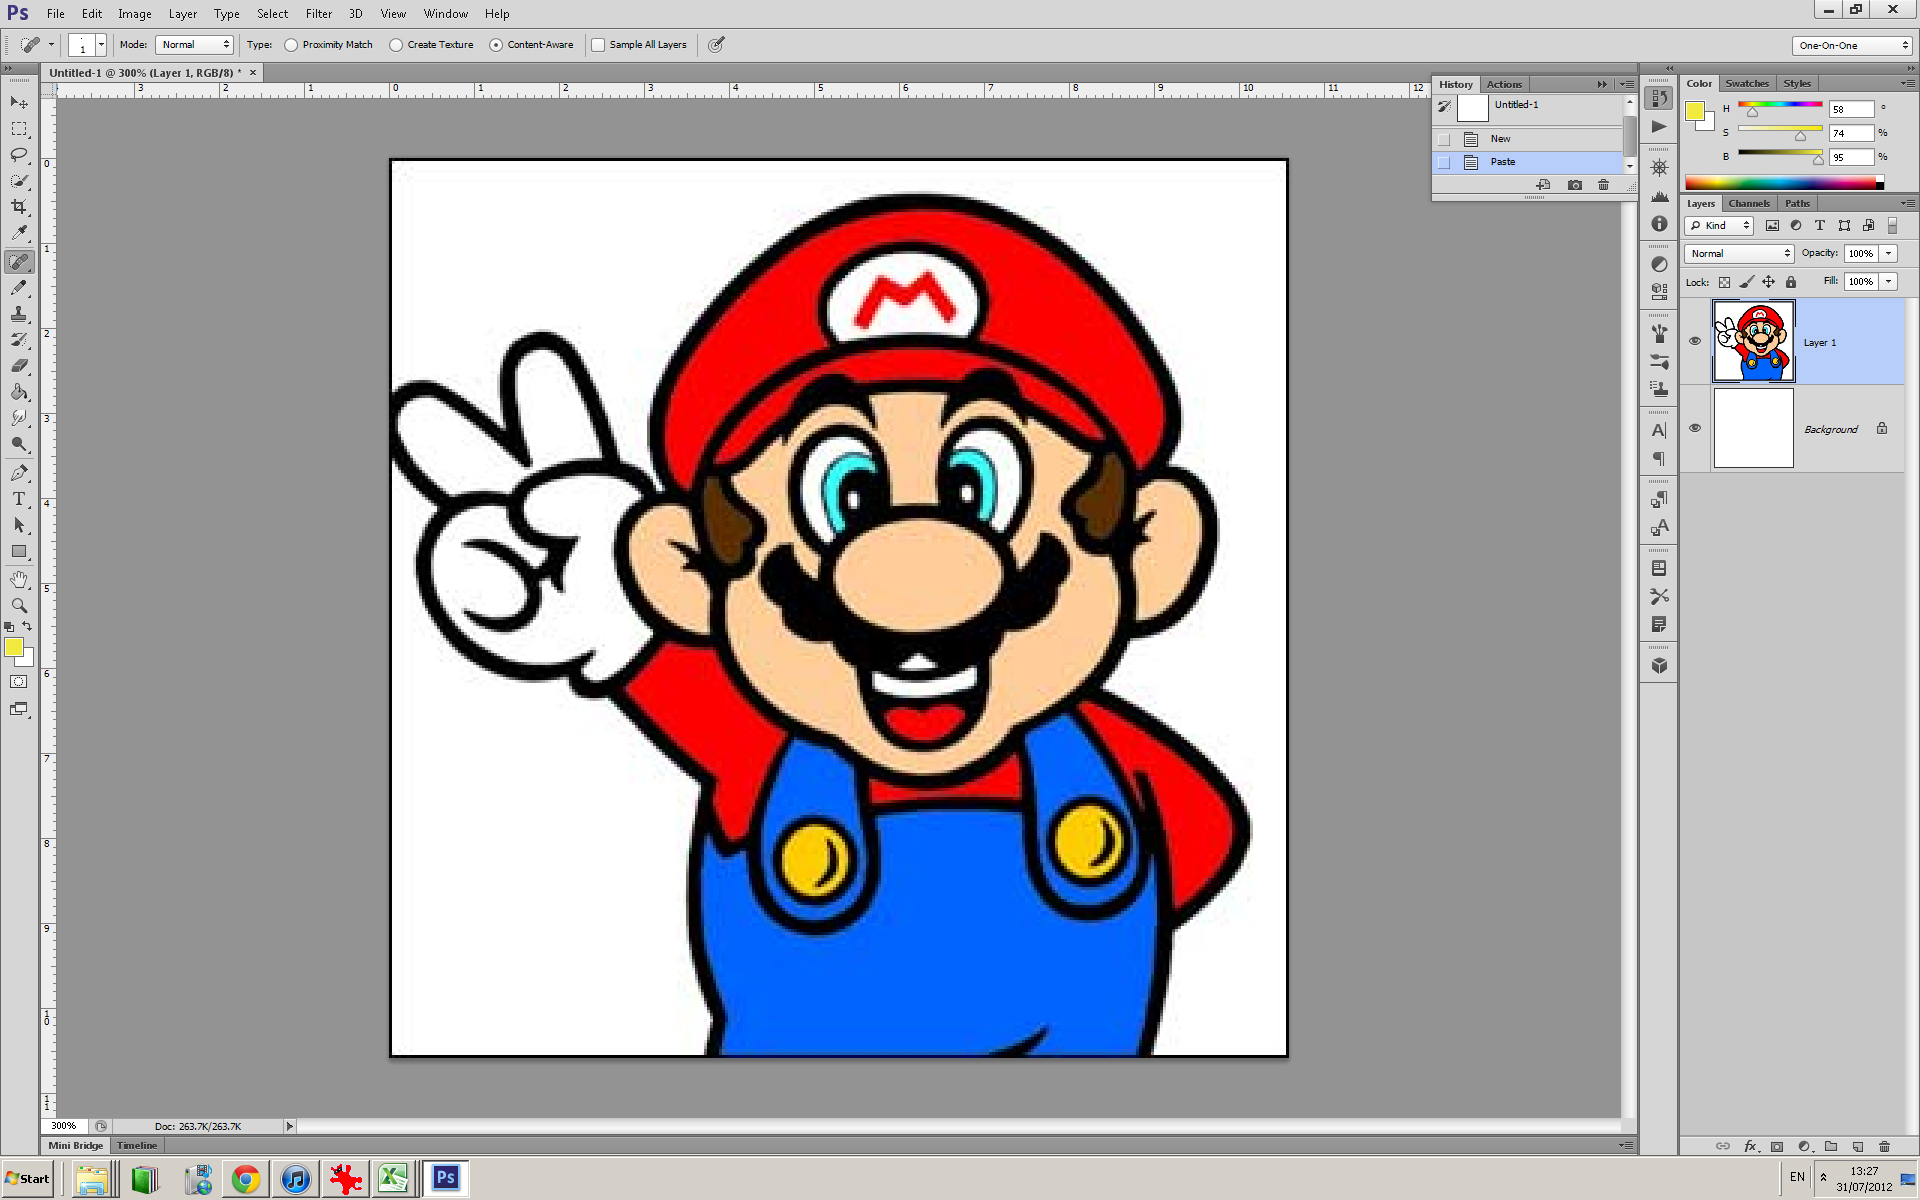
Task: Open the tool preset picker dropdown
Action: click(36, 45)
